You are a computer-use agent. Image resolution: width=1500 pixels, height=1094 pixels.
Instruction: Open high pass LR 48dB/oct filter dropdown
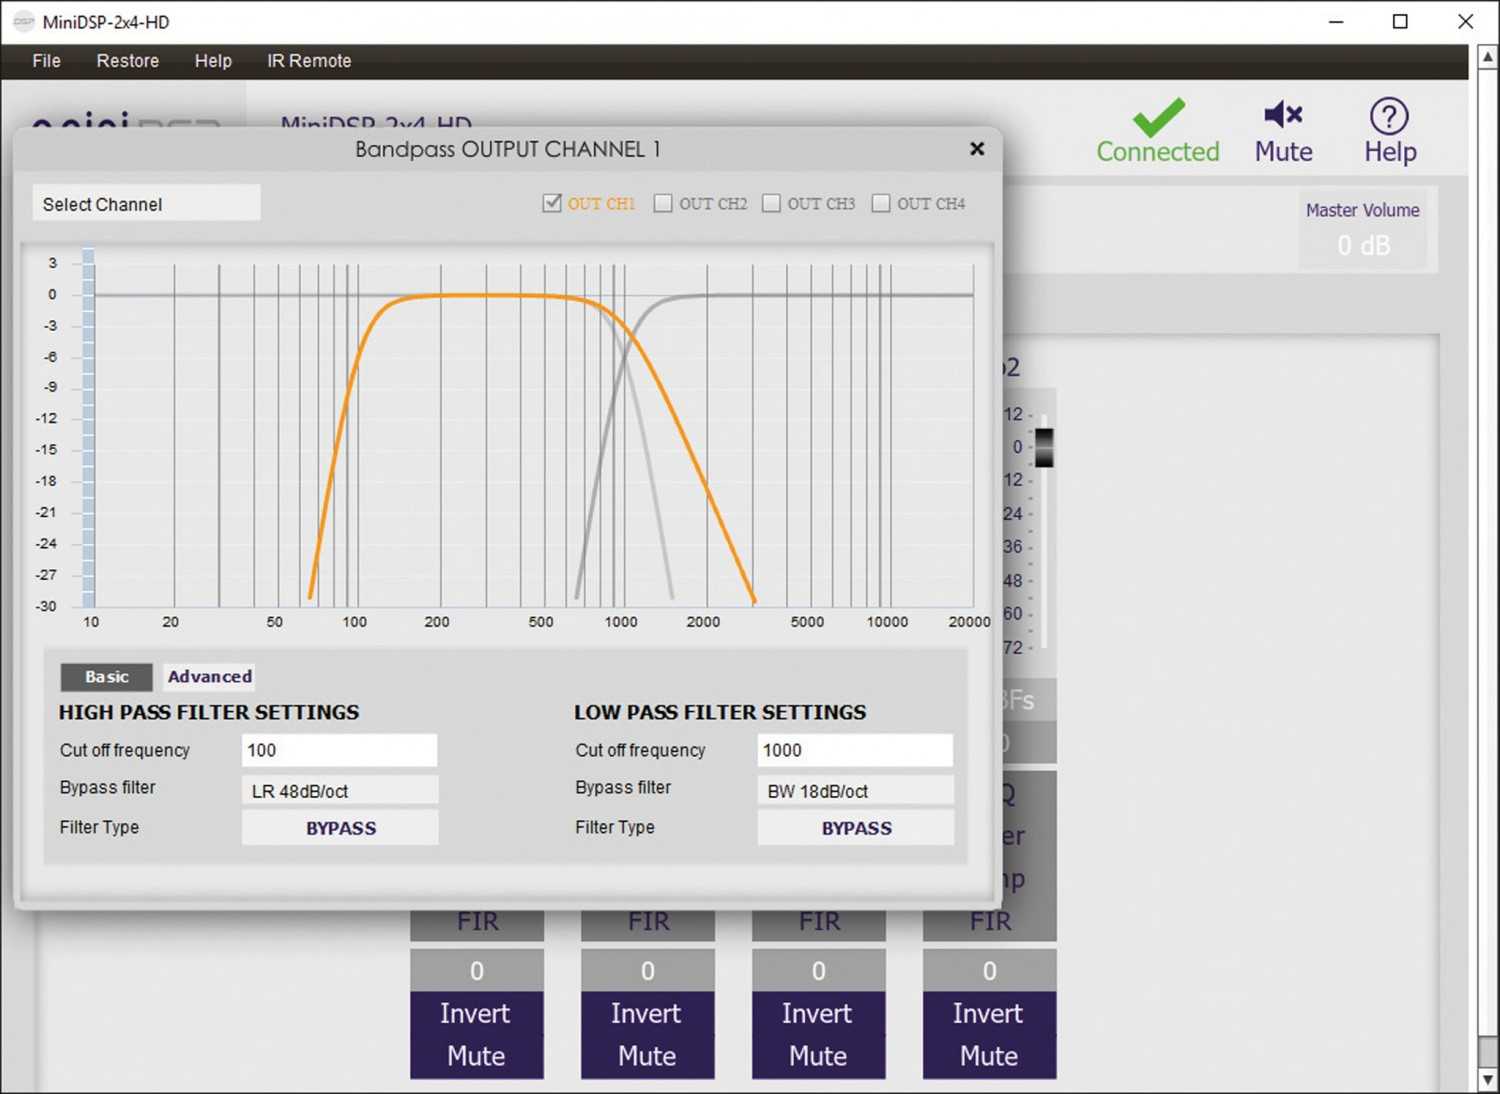[x=340, y=790]
